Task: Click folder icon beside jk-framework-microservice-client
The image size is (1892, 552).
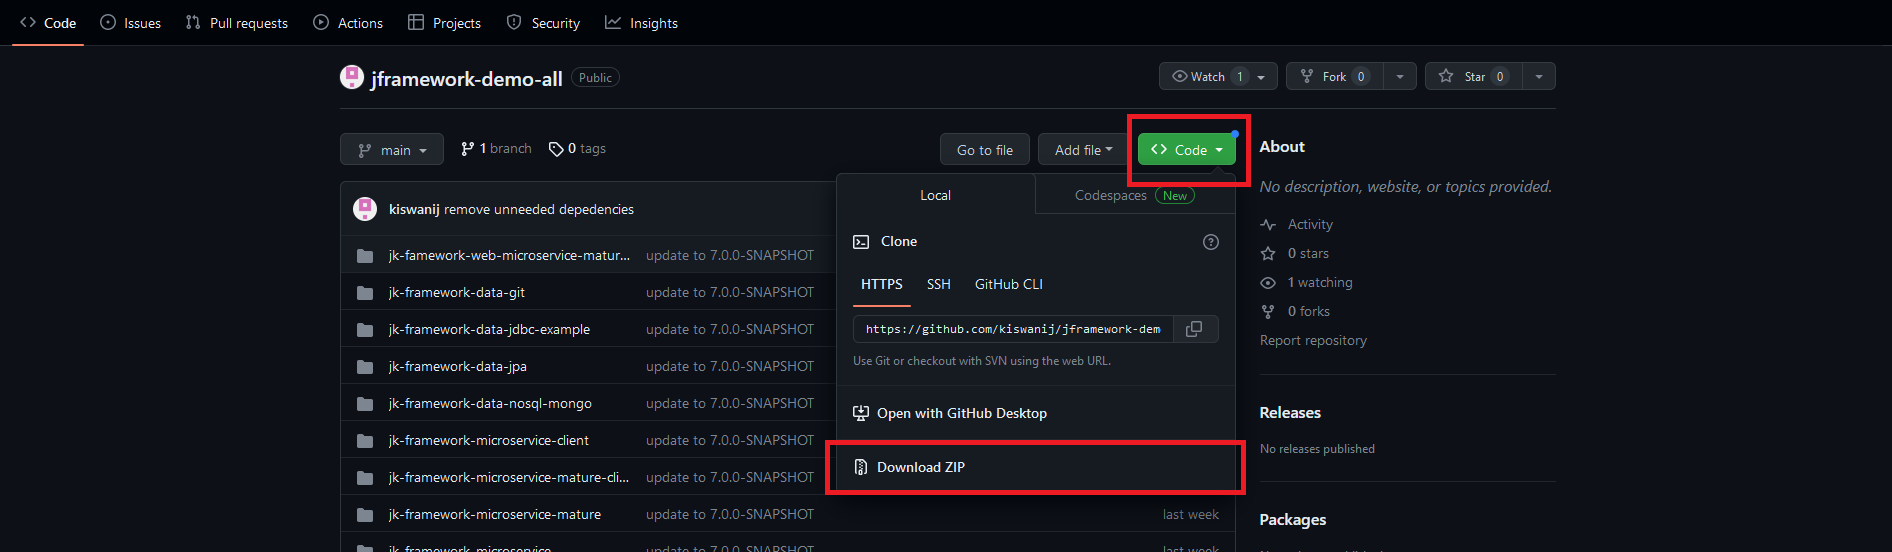Action: point(365,441)
